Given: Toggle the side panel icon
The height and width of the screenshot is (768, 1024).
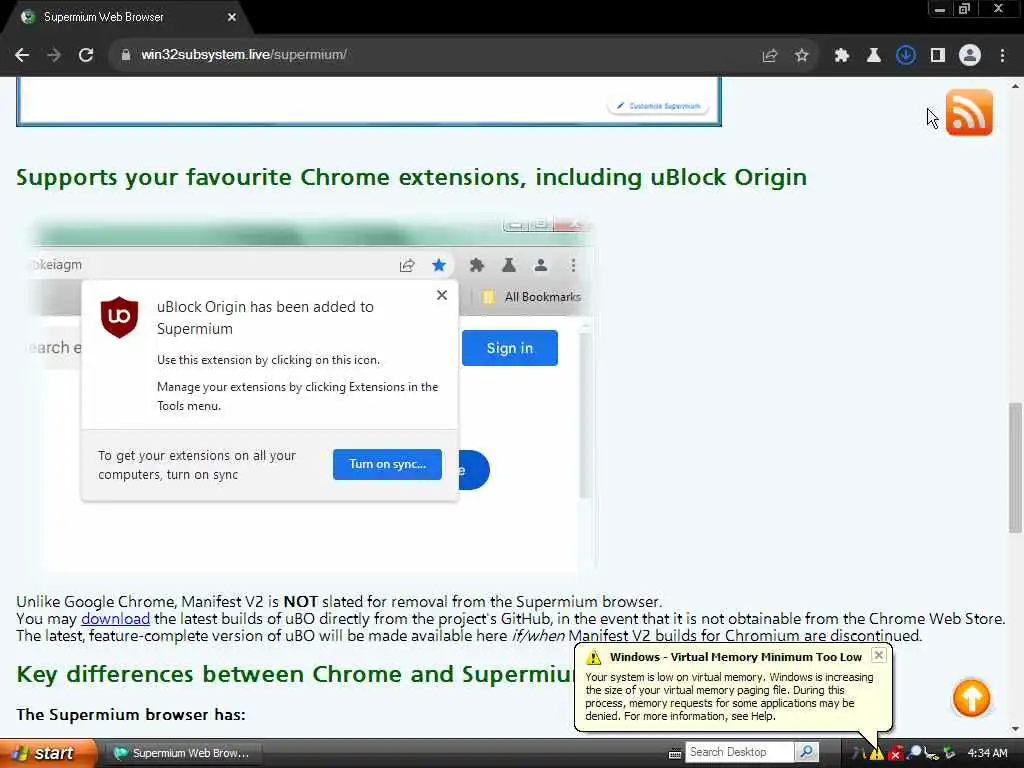Looking at the screenshot, I should (x=938, y=56).
